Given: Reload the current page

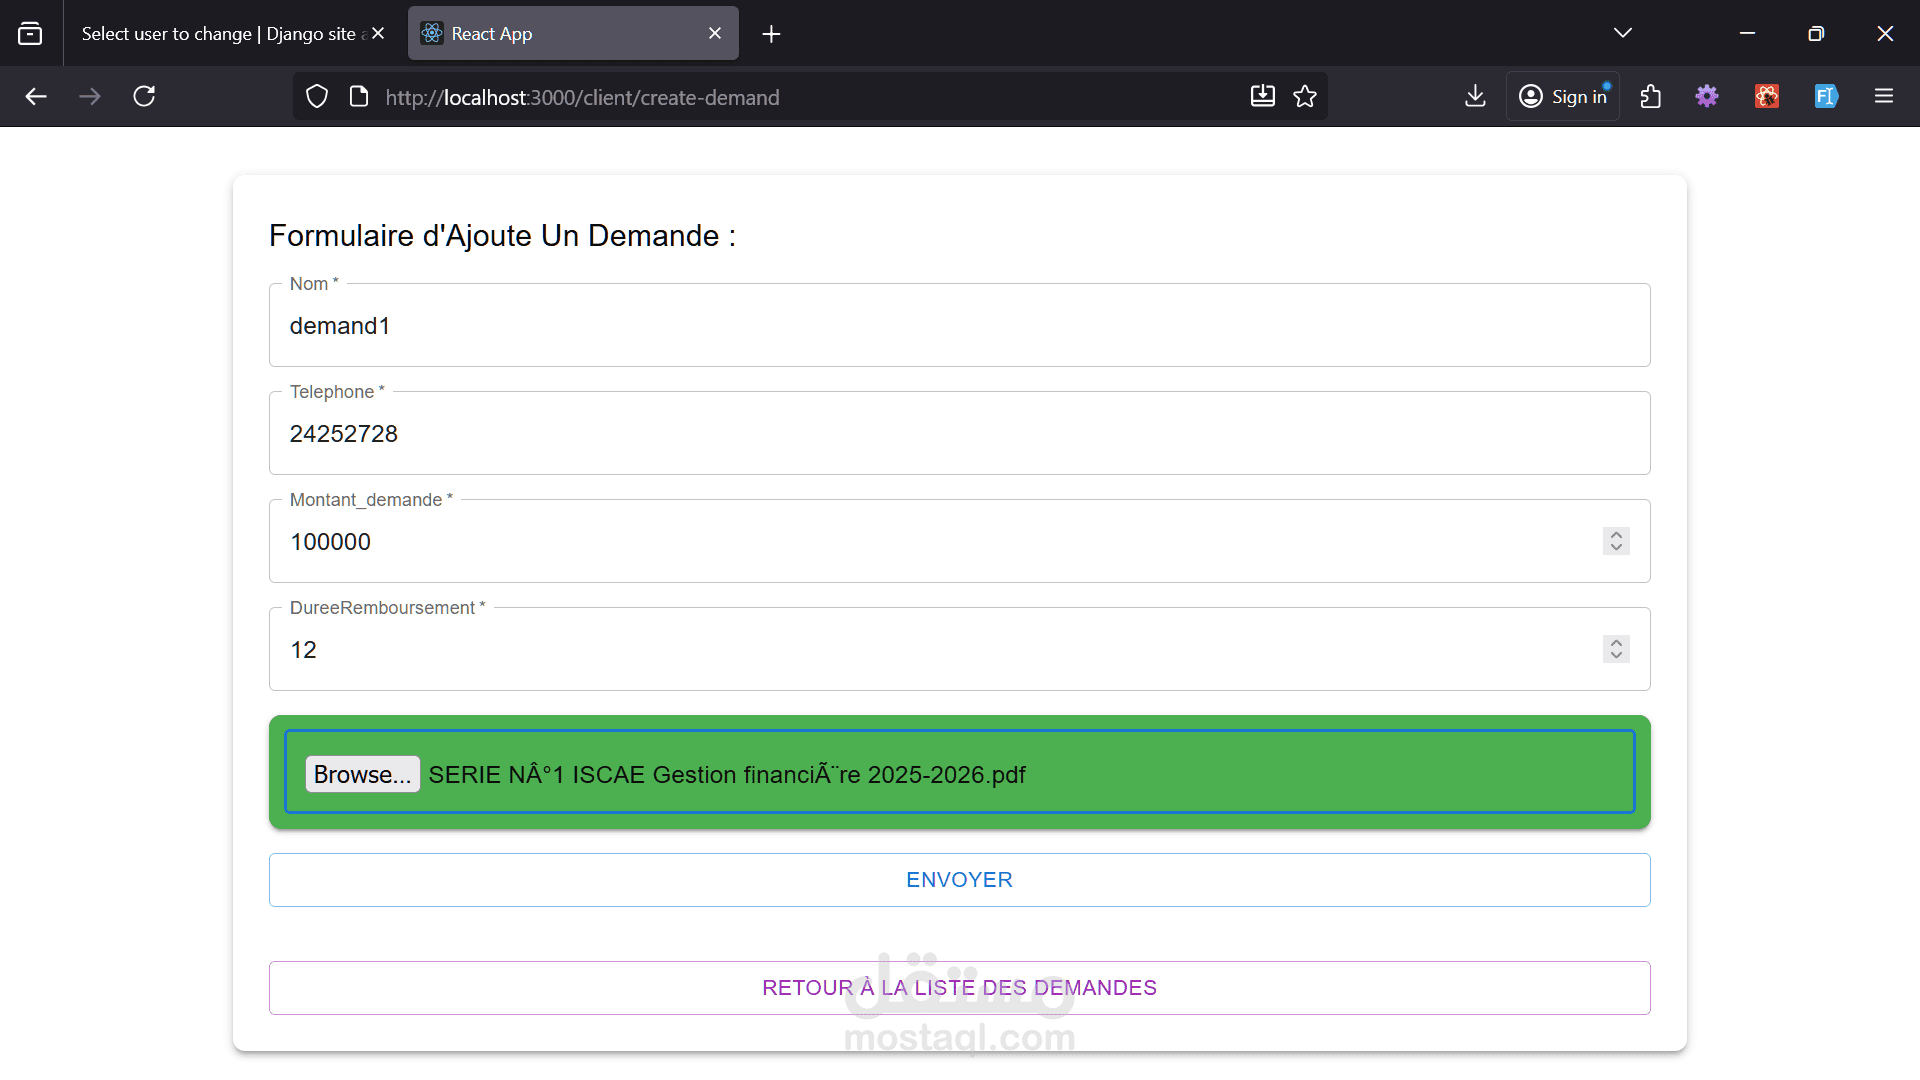Looking at the screenshot, I should (x=144, y=97).
